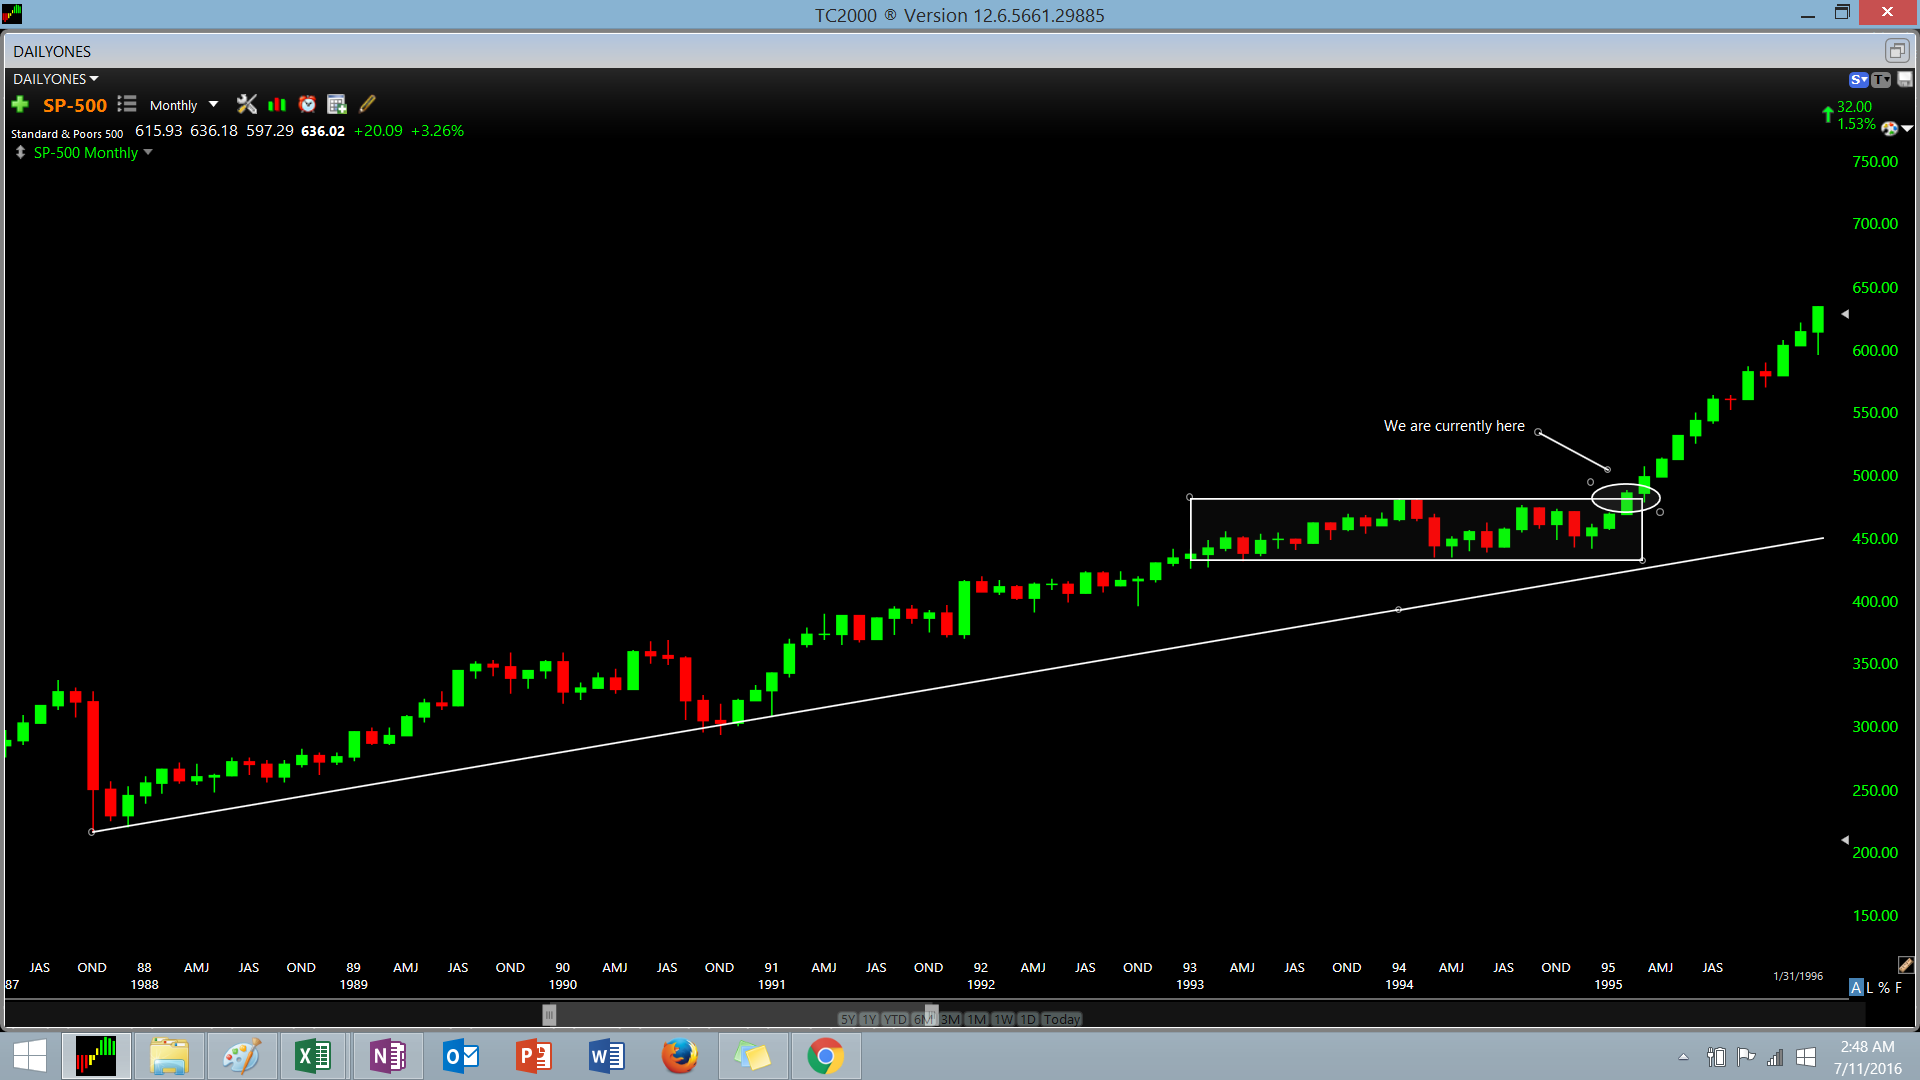Zoom to 1Y range button

(x=869, y=1019)
